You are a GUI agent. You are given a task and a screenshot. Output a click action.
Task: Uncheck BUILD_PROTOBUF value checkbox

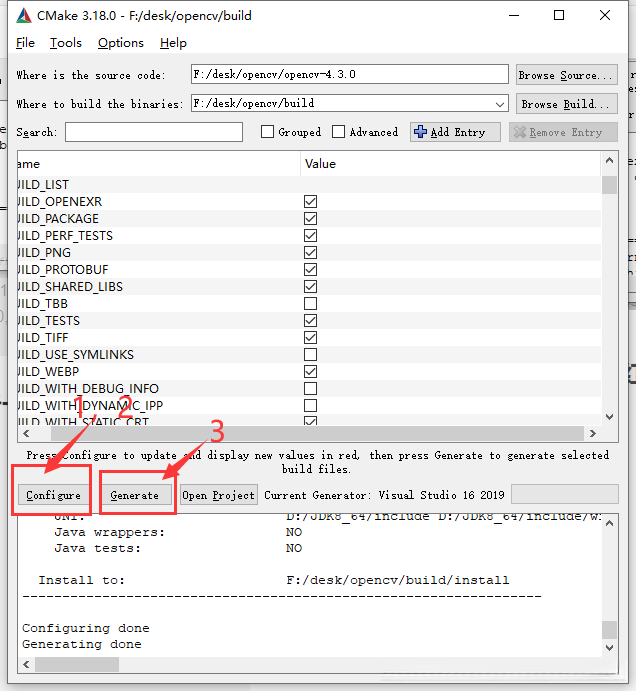[x=310, y=269]
